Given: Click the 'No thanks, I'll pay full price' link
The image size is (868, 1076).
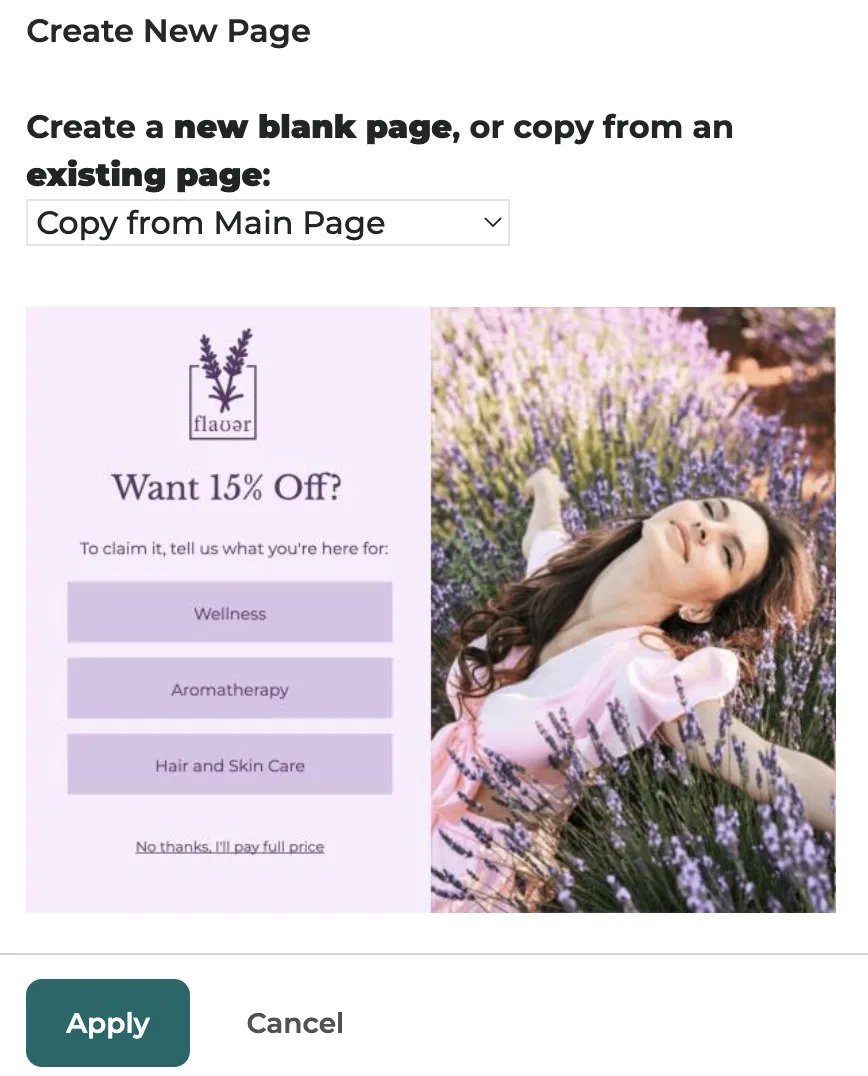Looking at the screenshot, I should [230, 847].
